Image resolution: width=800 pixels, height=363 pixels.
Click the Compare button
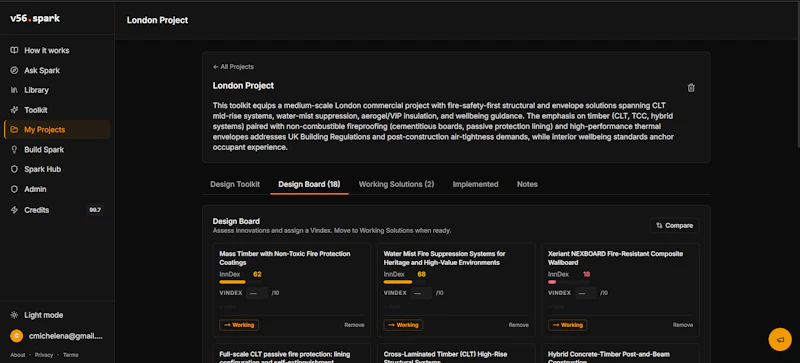tap(674, 225)
